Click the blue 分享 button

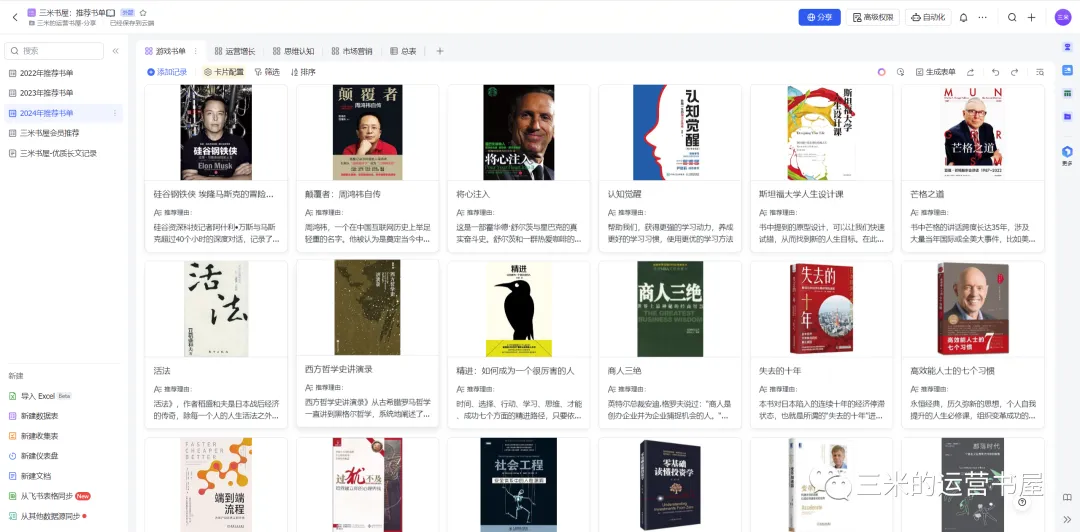(x=819, y=17)
